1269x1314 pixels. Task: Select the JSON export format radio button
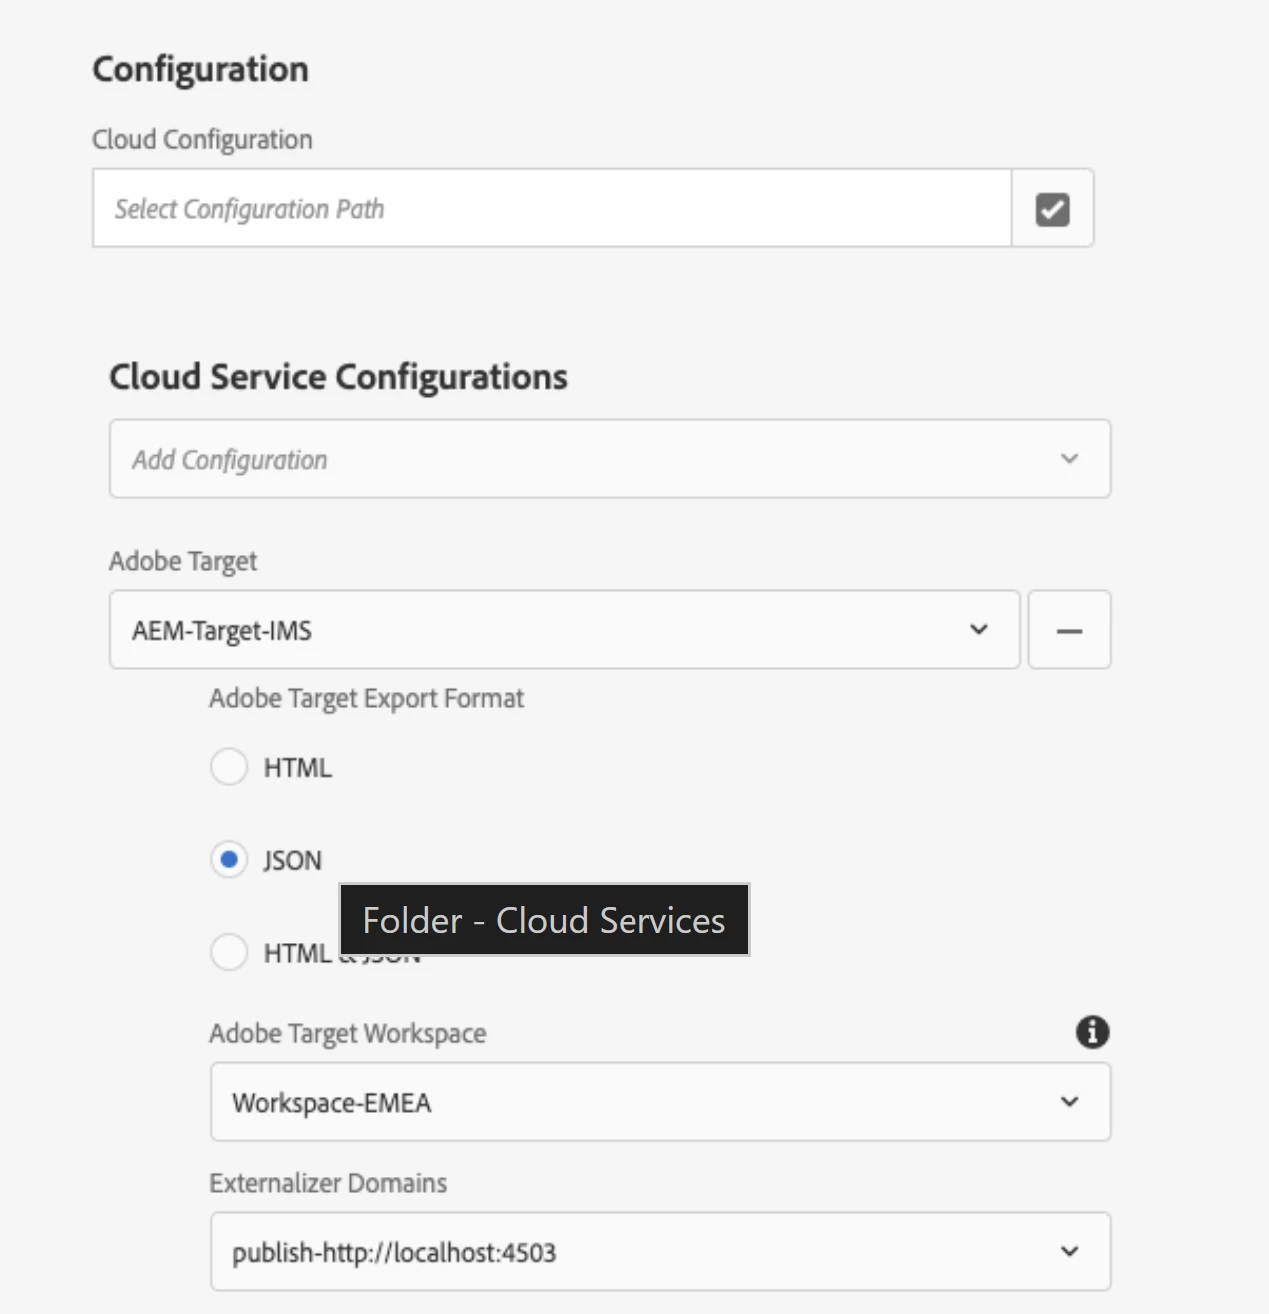pyautogui.click(x=229, y=860)
